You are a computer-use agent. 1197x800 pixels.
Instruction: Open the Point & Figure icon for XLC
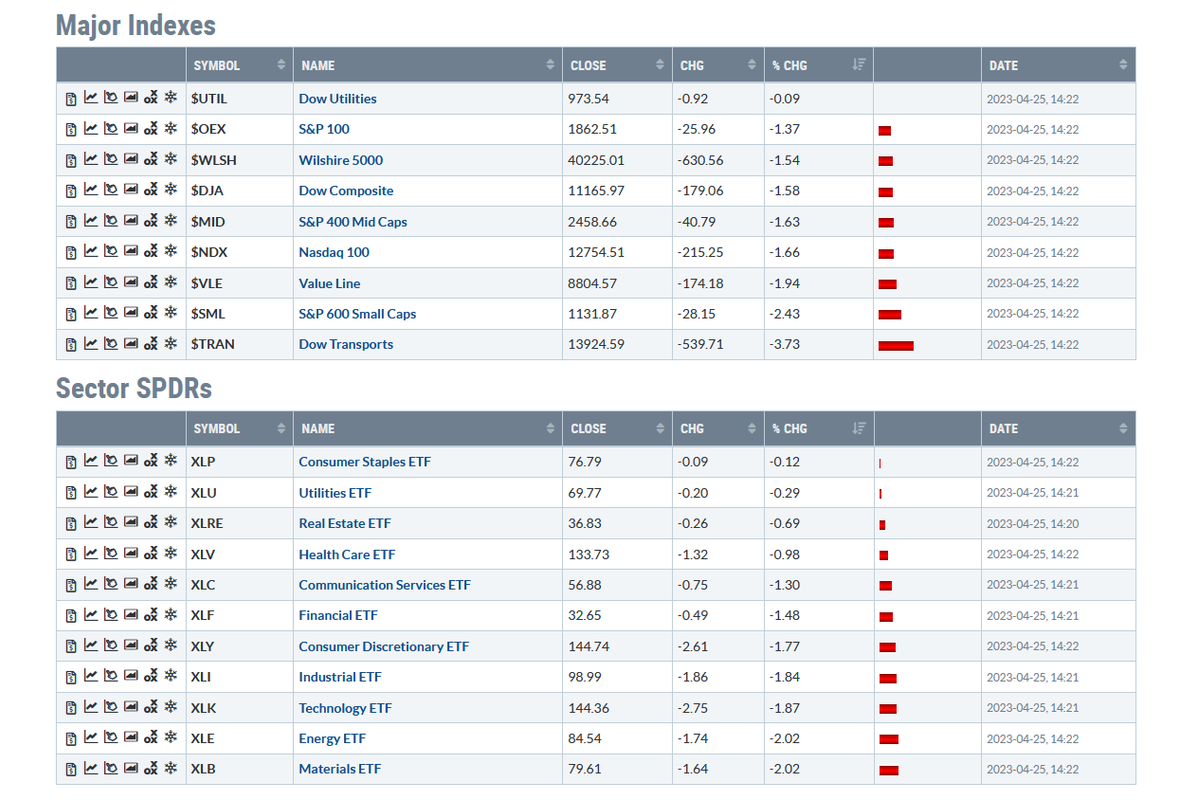pyautogui.click(x=151, y=584)
